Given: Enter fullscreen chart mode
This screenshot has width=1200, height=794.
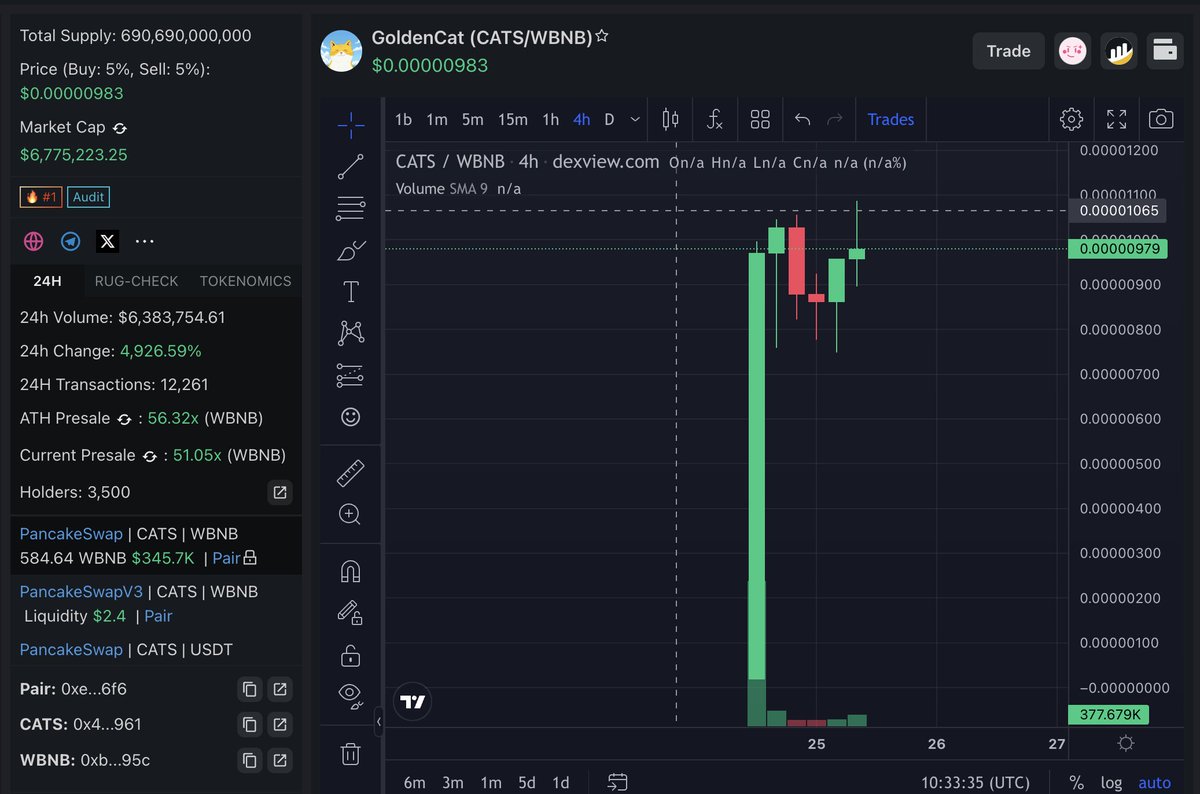Looking at the screenshot, I should click(x=1117, y=120).
